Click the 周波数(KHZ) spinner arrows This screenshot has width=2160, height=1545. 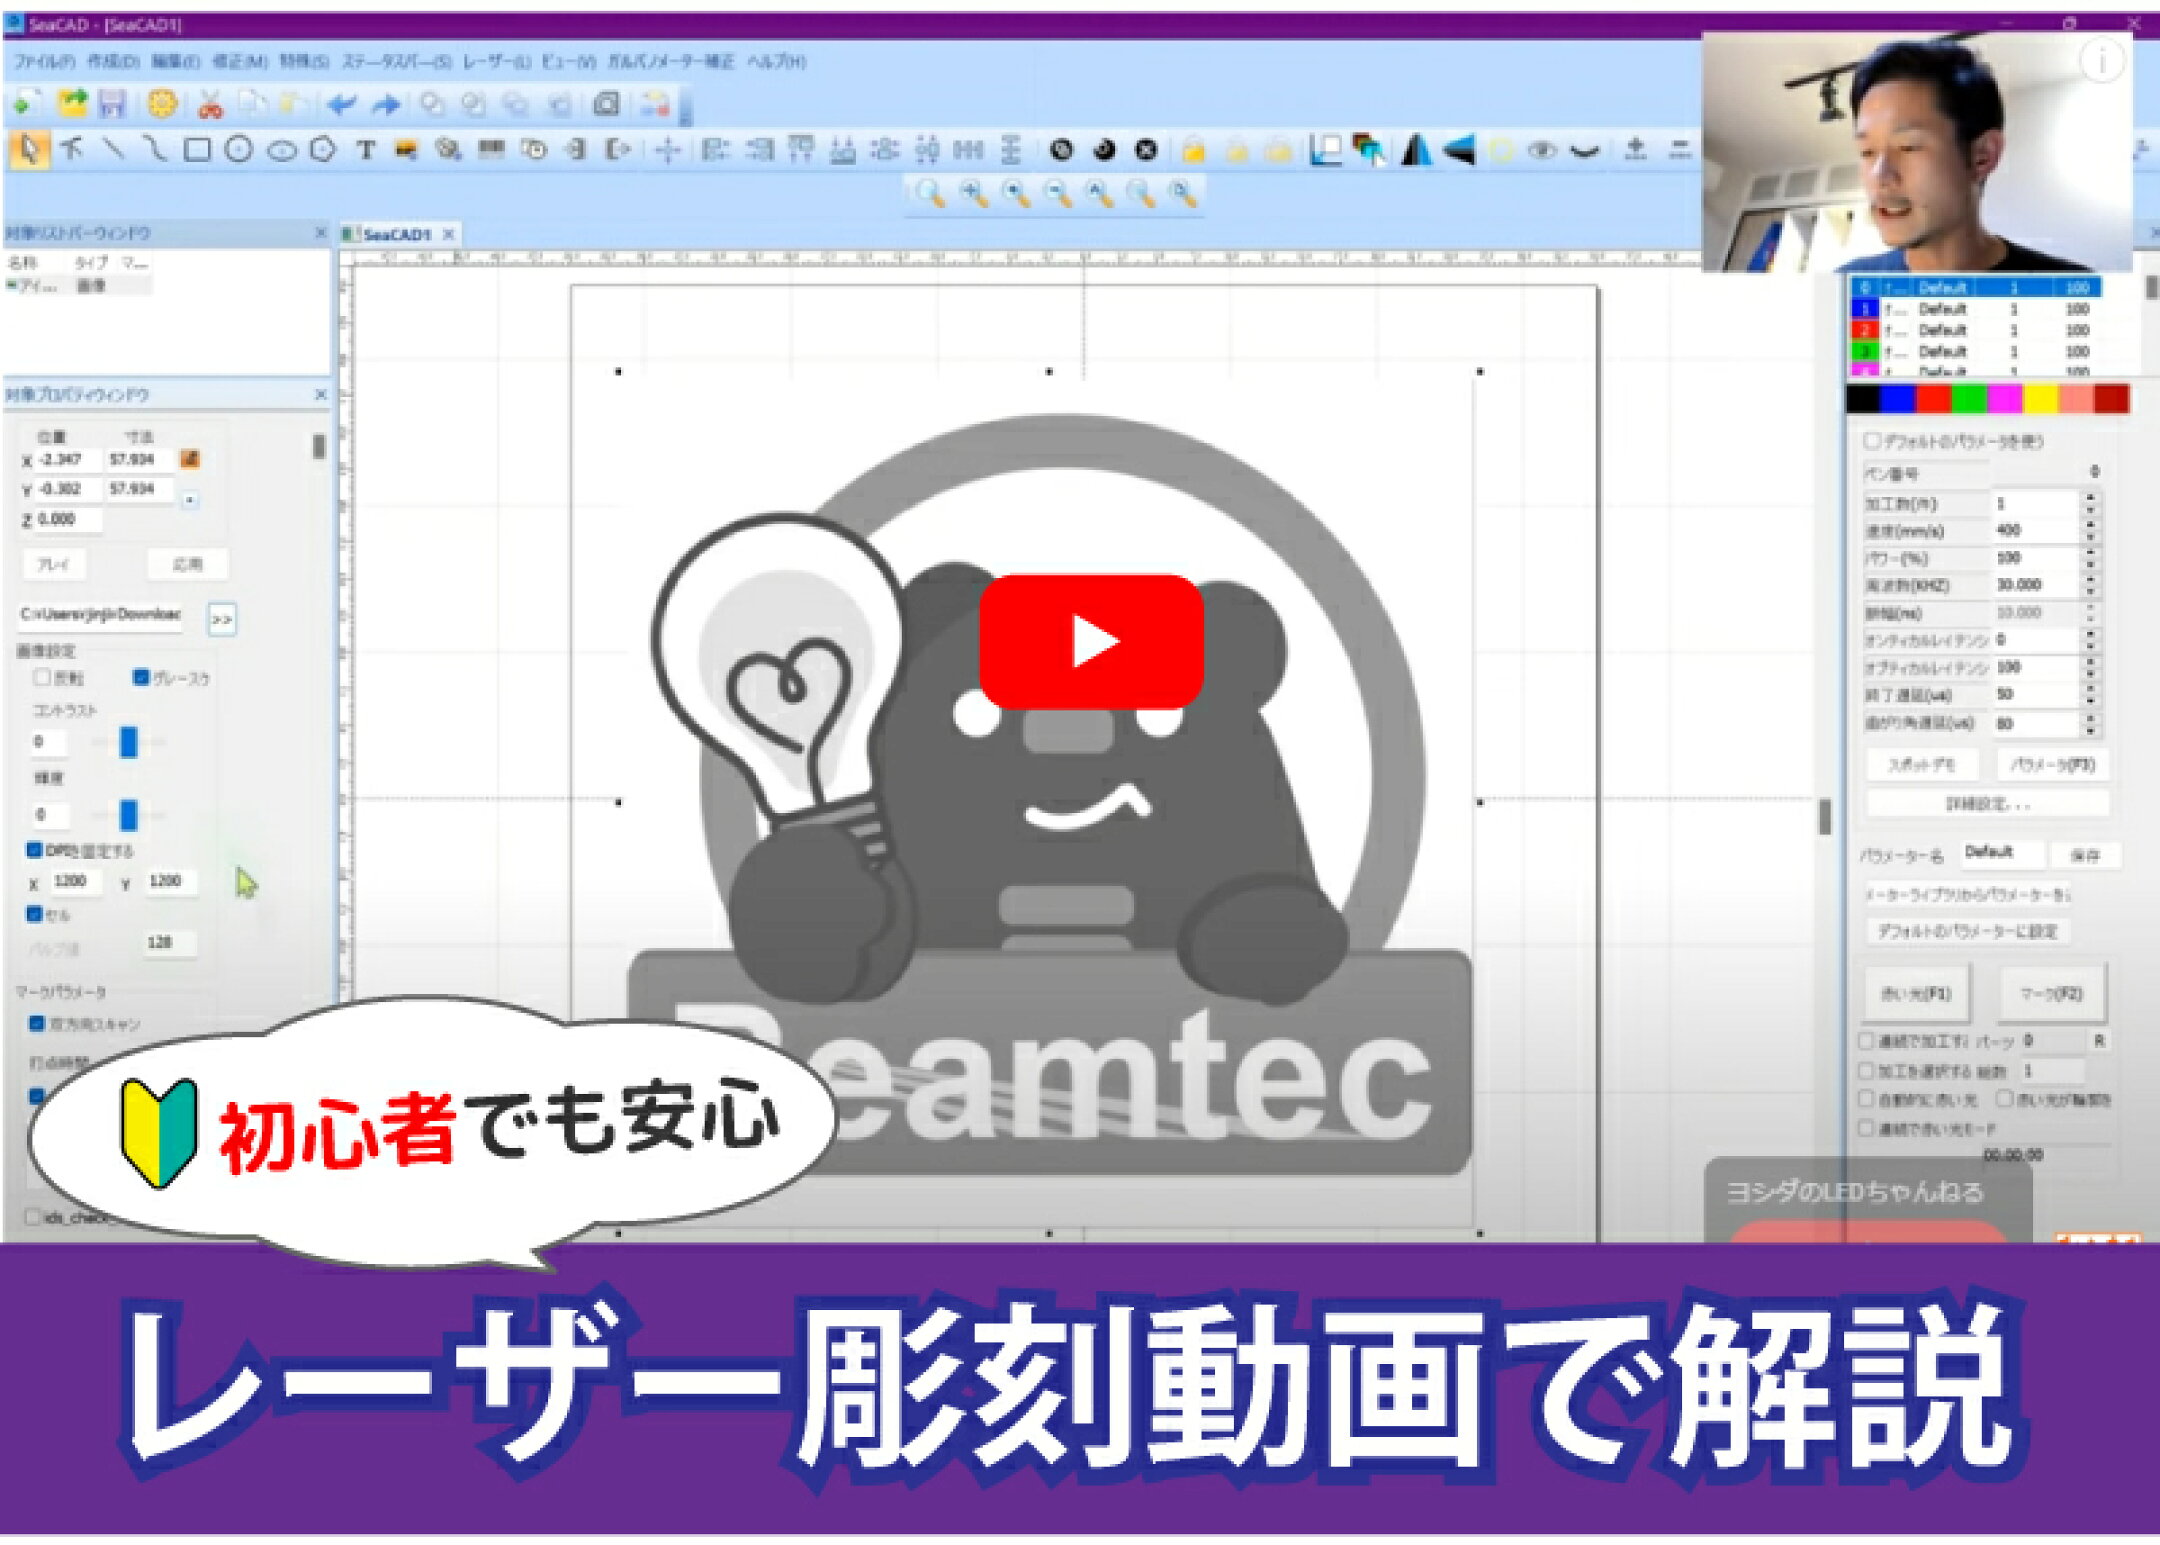tap(2090, 585)
